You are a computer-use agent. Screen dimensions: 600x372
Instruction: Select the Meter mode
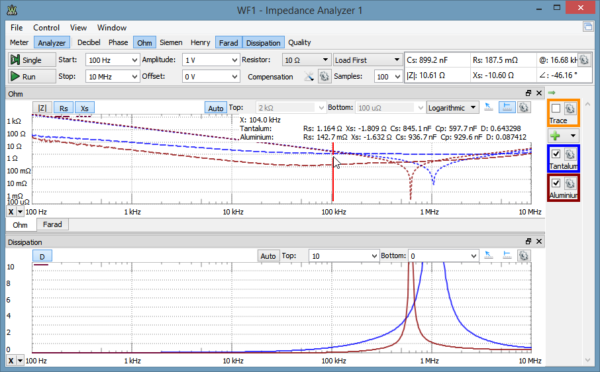pyautogui.click(x=19, y=42)
